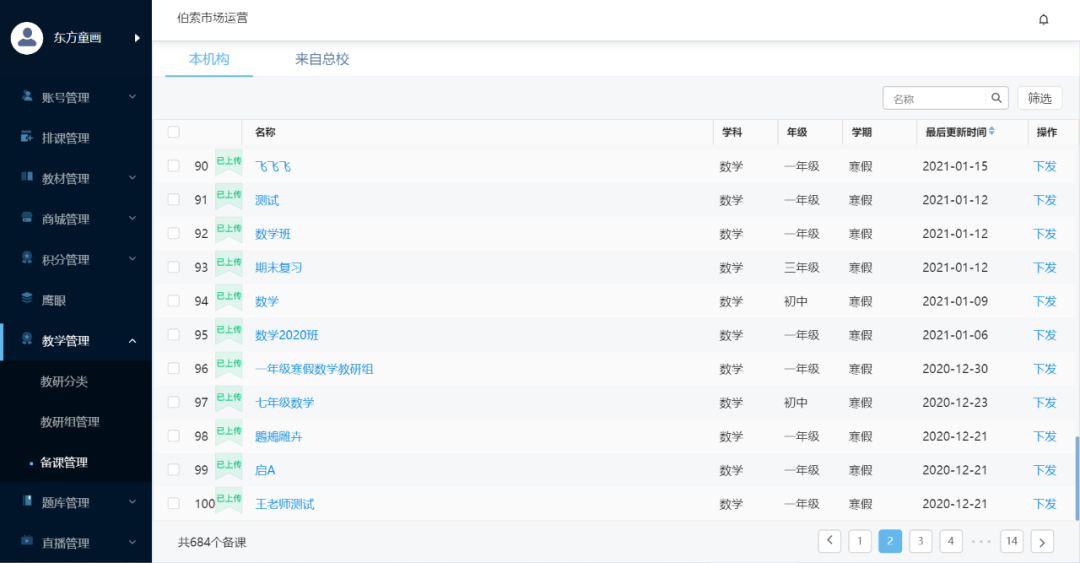This screenshot has width=1080, height=563.
Task: Expand the 教材管理 menu chevron
Action: (x=132, y=178)
